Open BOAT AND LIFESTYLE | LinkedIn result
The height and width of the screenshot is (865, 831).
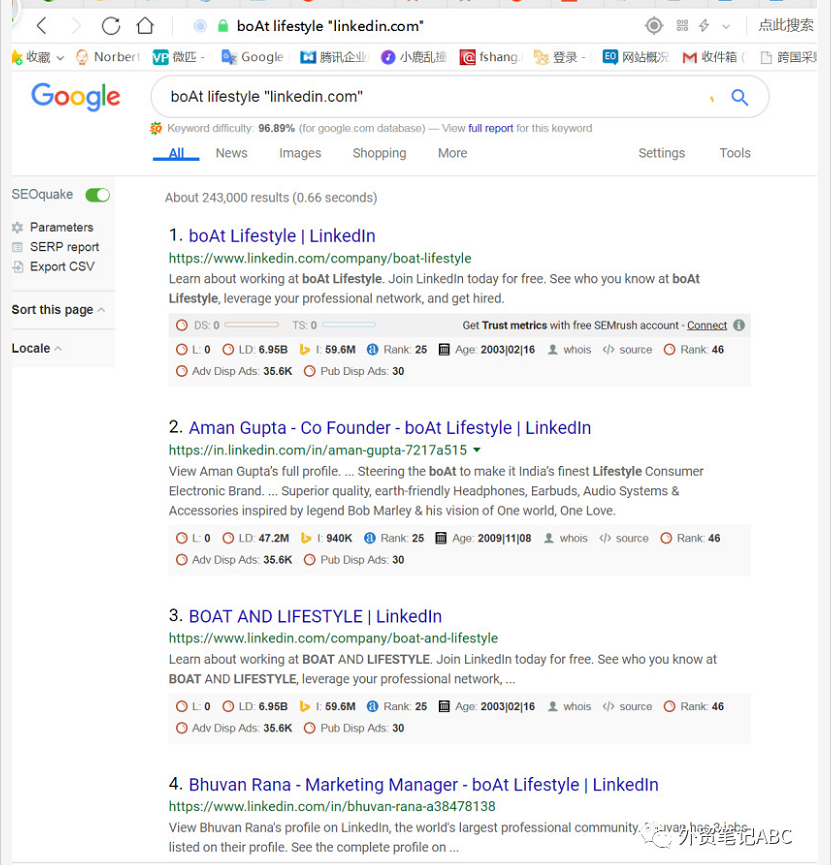pyautogui.click(x=315, y=616)
